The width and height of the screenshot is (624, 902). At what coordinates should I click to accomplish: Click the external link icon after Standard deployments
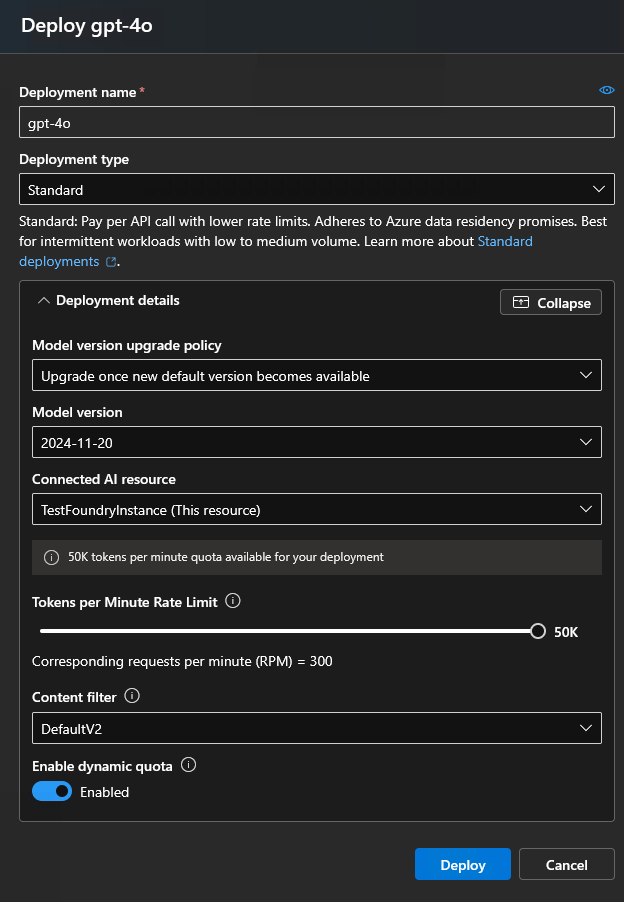tap(111, 262)
